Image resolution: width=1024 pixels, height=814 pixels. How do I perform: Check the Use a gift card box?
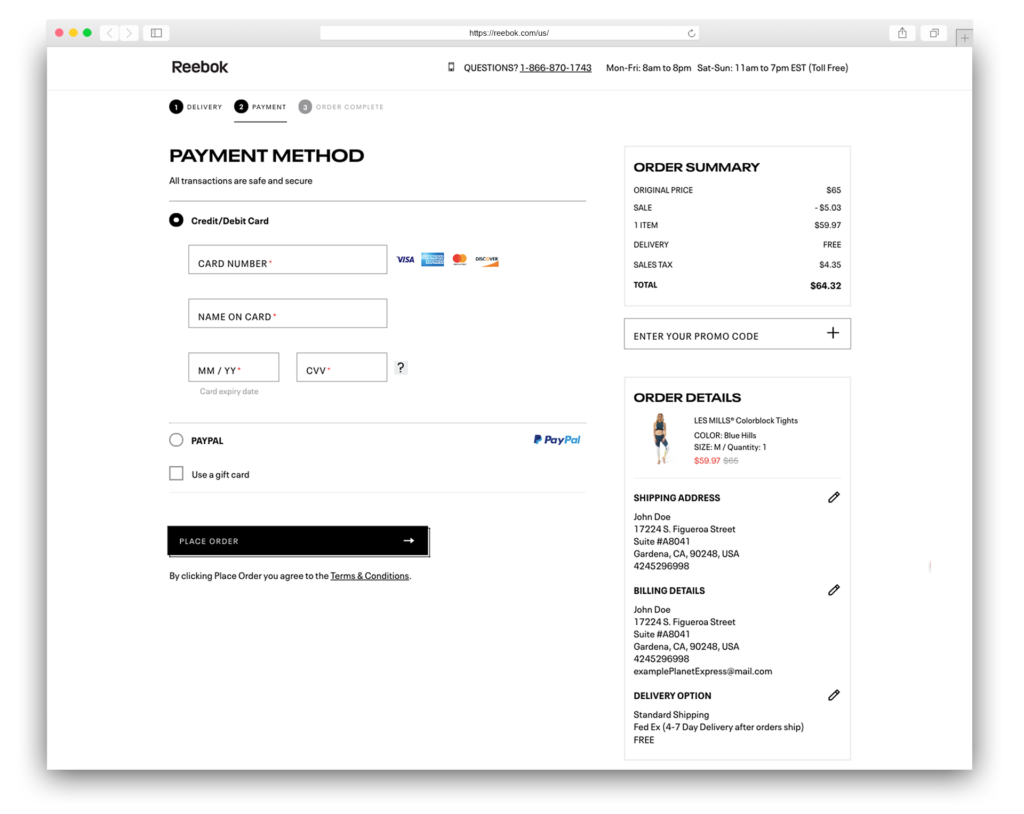coord(176,474)
